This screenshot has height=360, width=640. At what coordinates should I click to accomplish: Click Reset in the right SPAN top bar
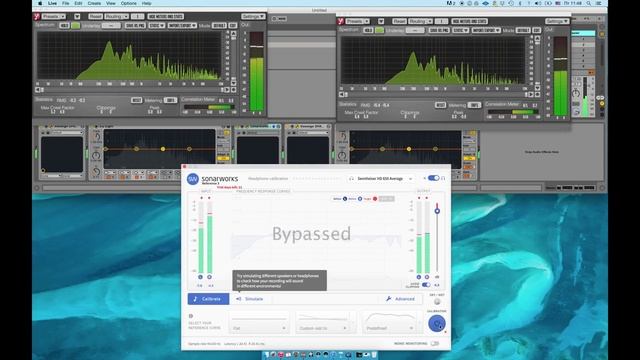tap(399, 21)
